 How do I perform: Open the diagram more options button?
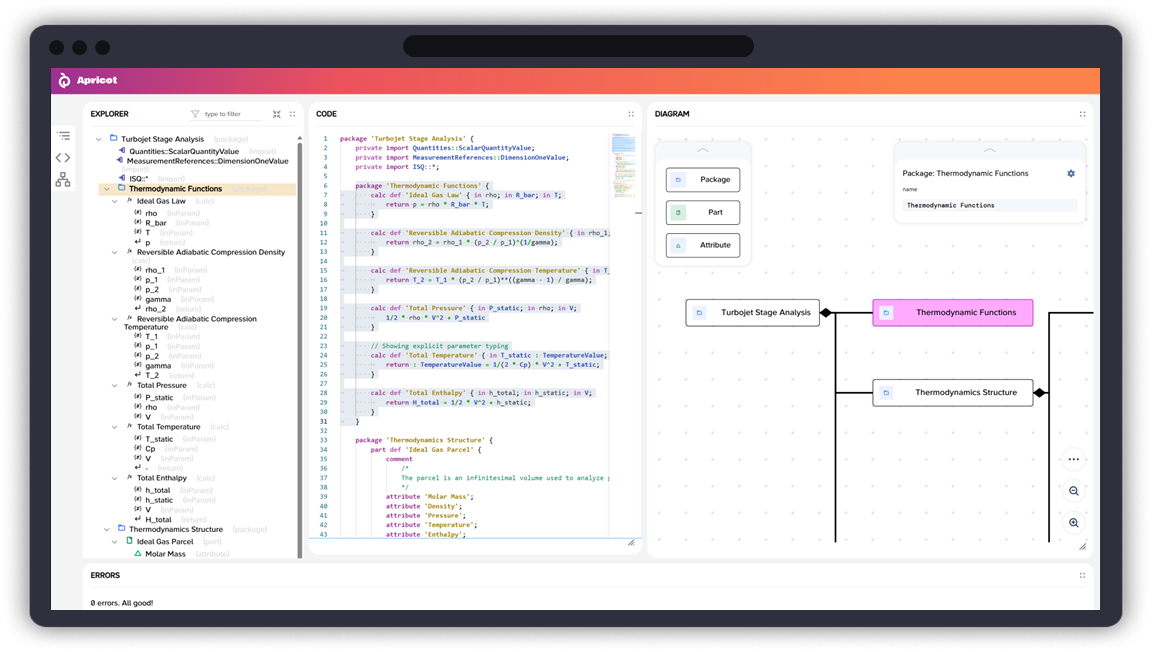[x=1073, y=460]
